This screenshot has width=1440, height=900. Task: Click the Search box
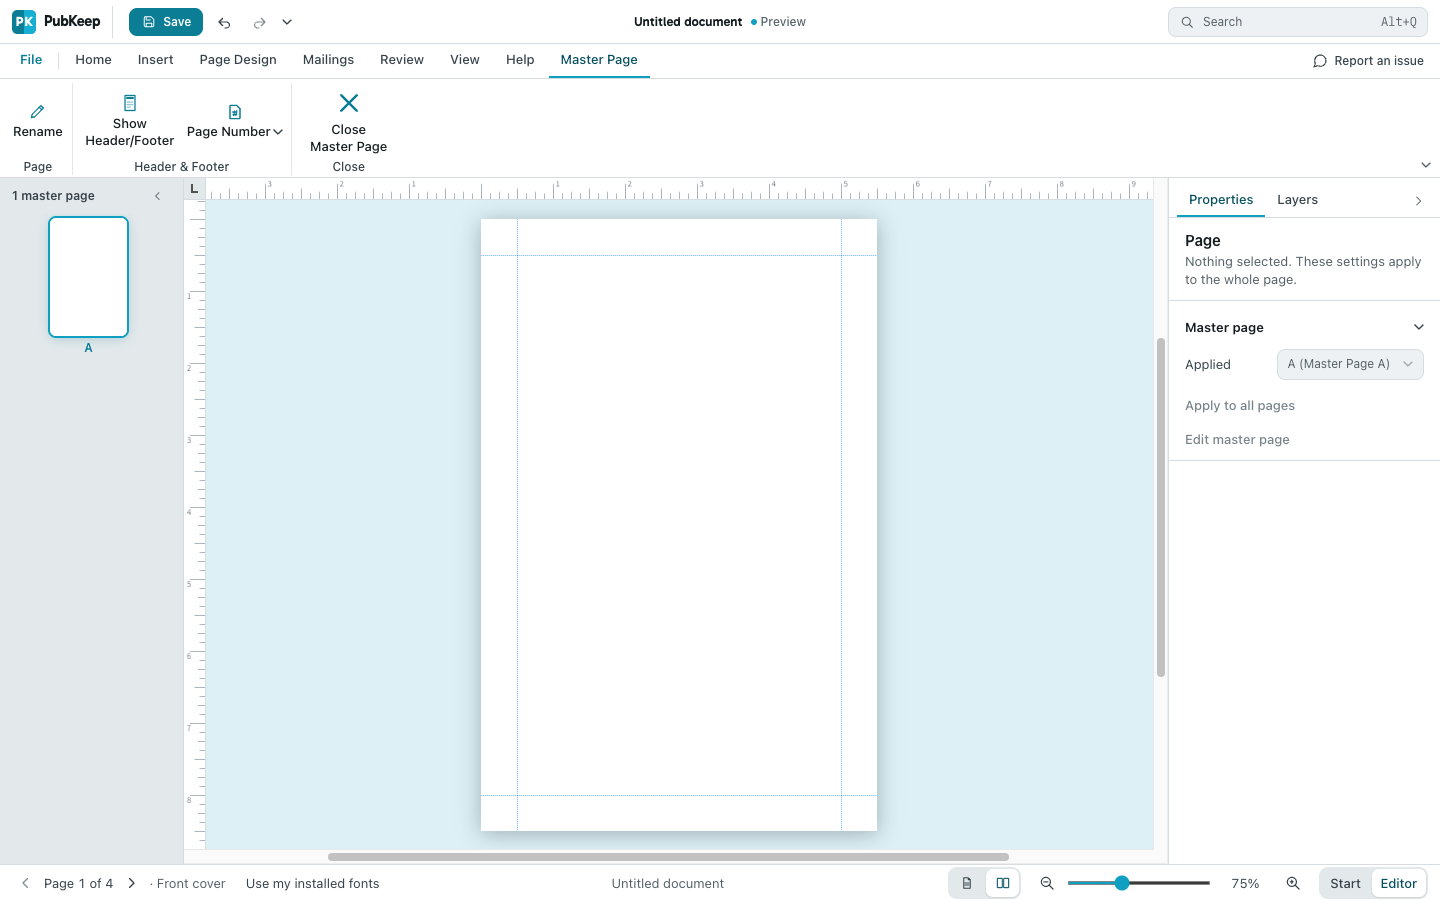[1298, 22]
